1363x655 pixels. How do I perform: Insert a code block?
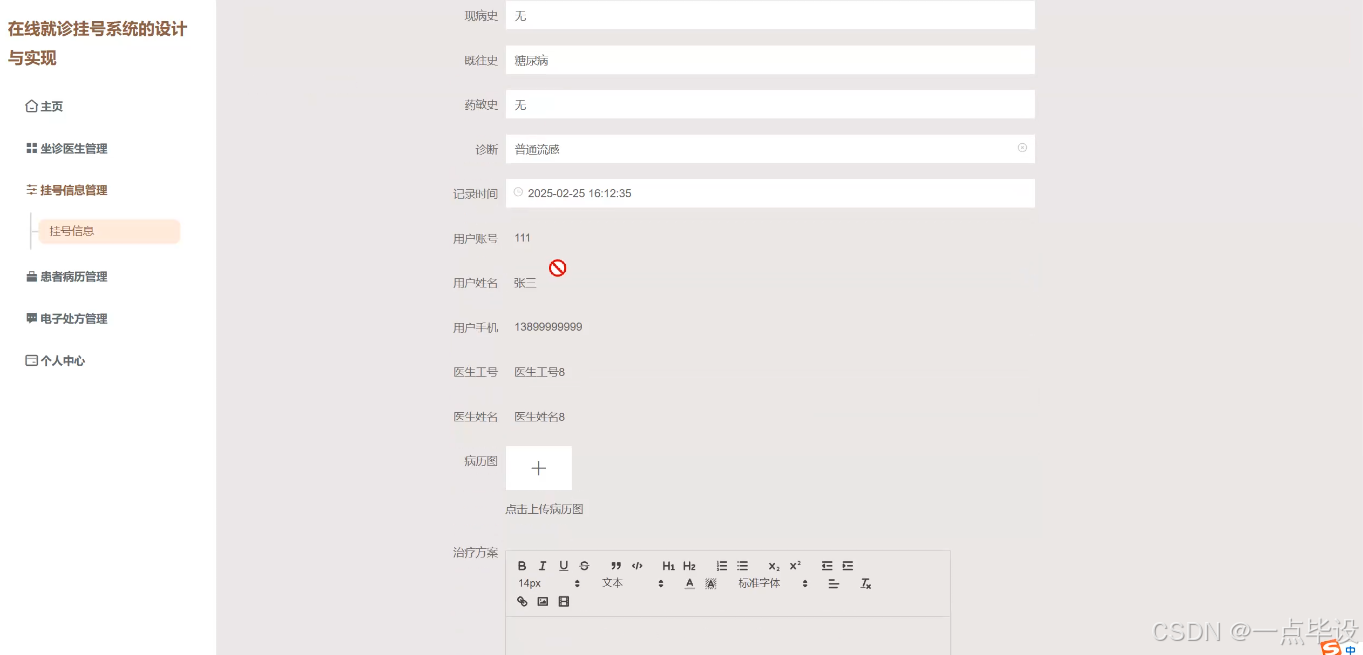click(637, 566)
